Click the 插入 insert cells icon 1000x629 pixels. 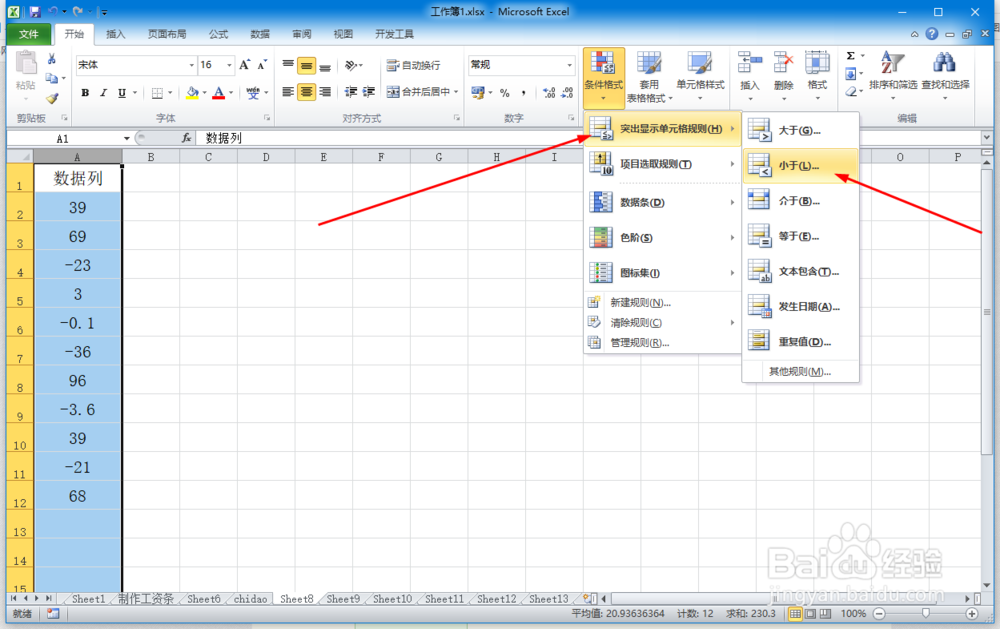(x=750, y=64)
